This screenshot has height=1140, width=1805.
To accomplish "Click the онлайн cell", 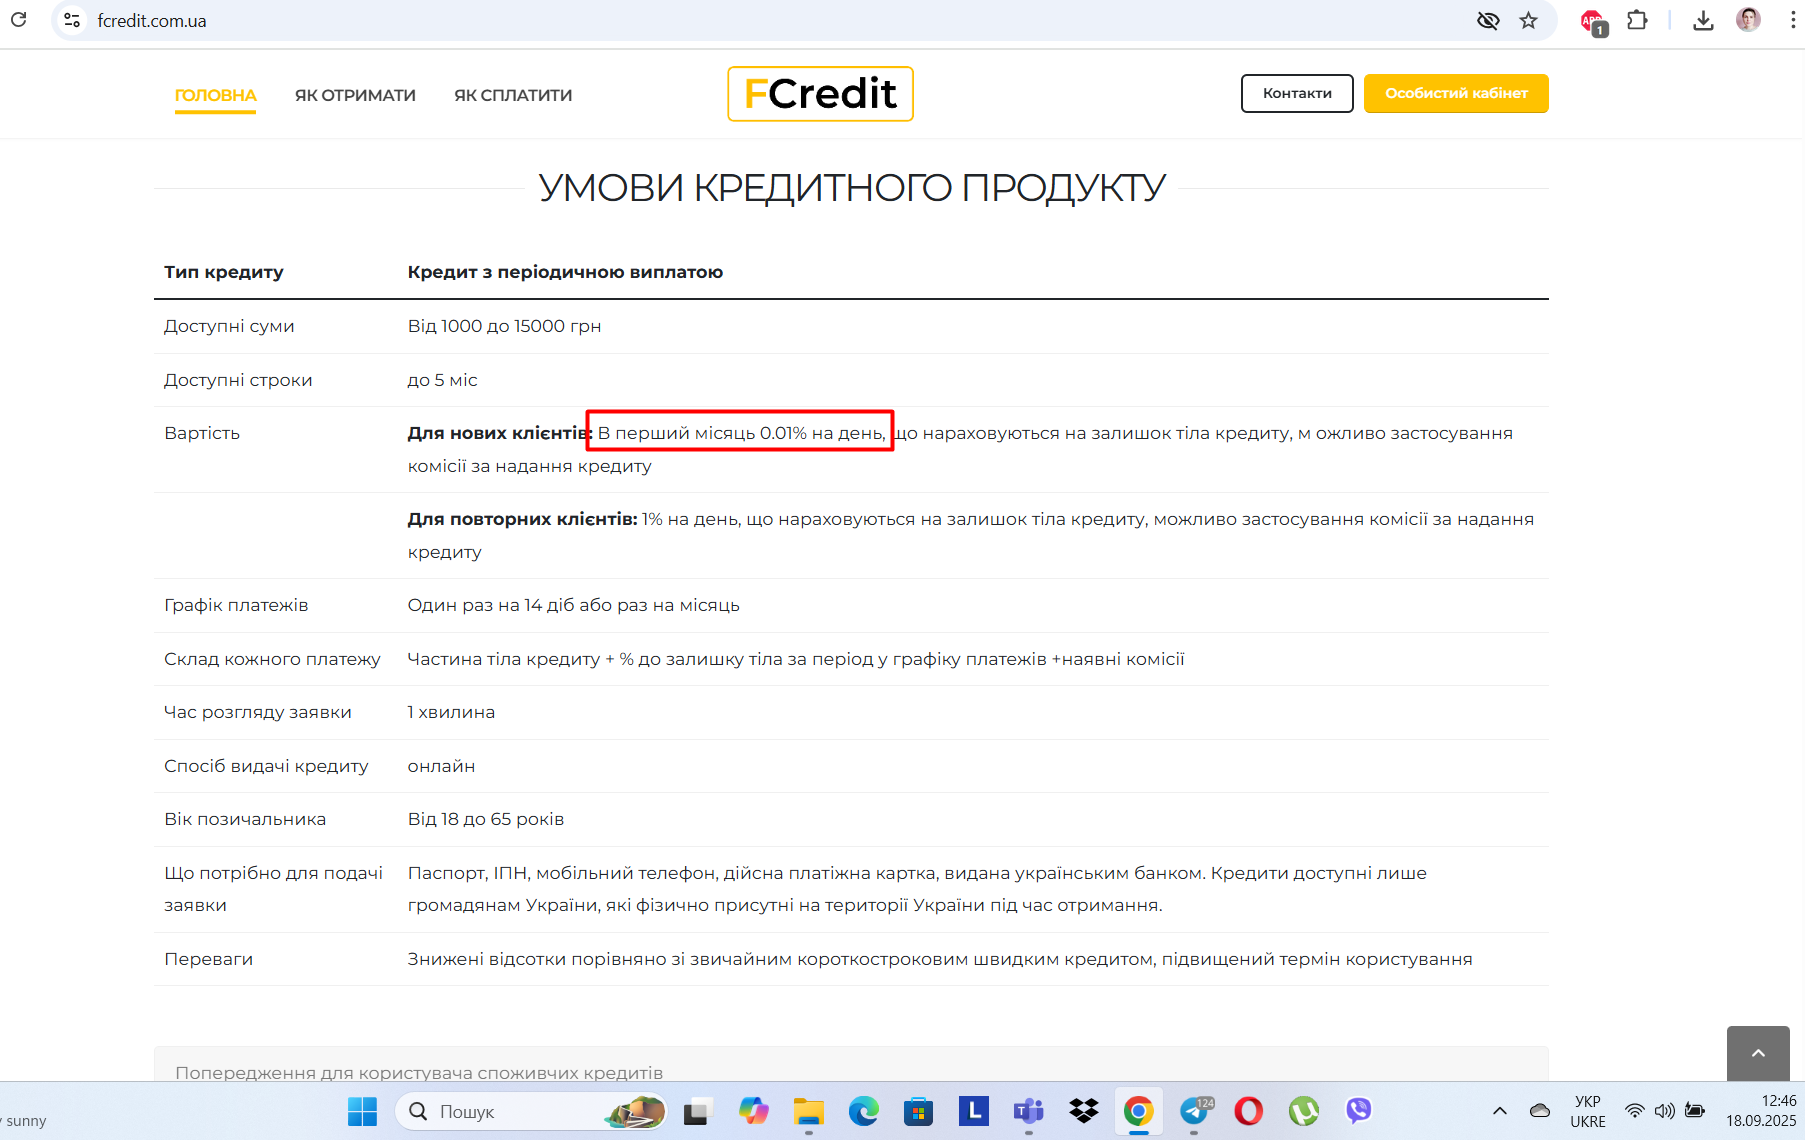I will [x=441, y=766].
